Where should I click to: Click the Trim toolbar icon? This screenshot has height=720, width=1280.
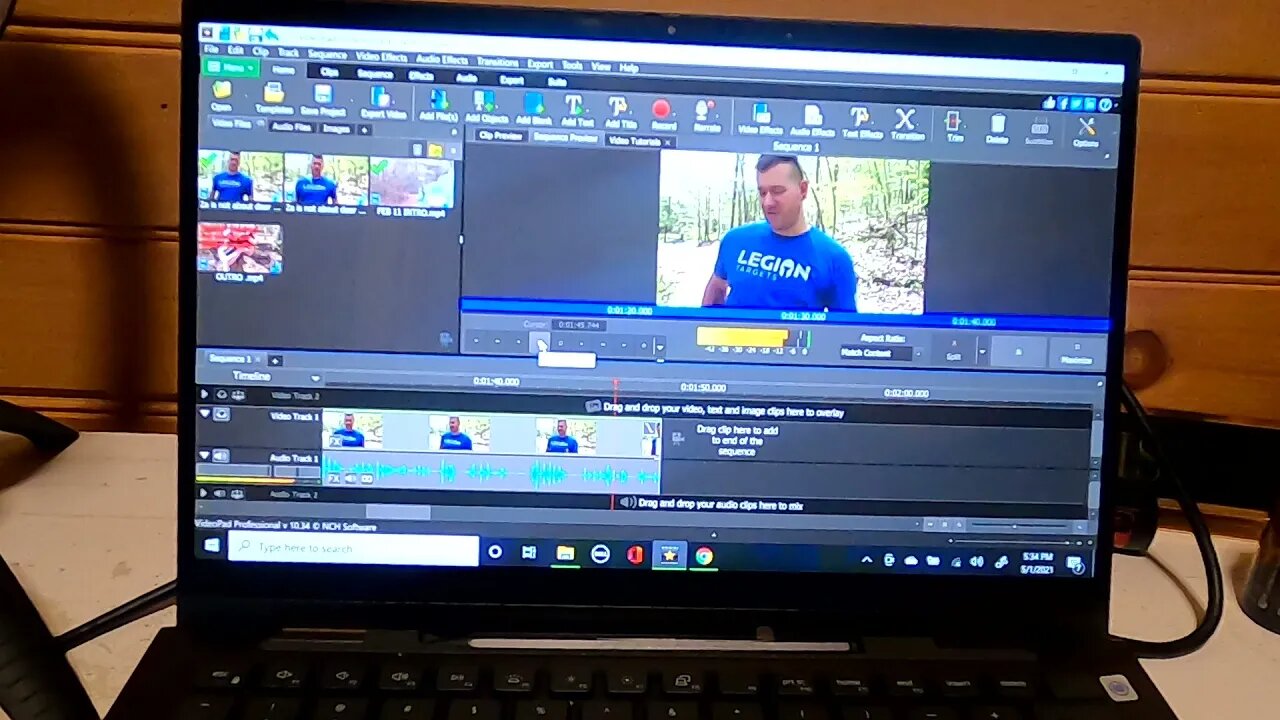(954, 125)
